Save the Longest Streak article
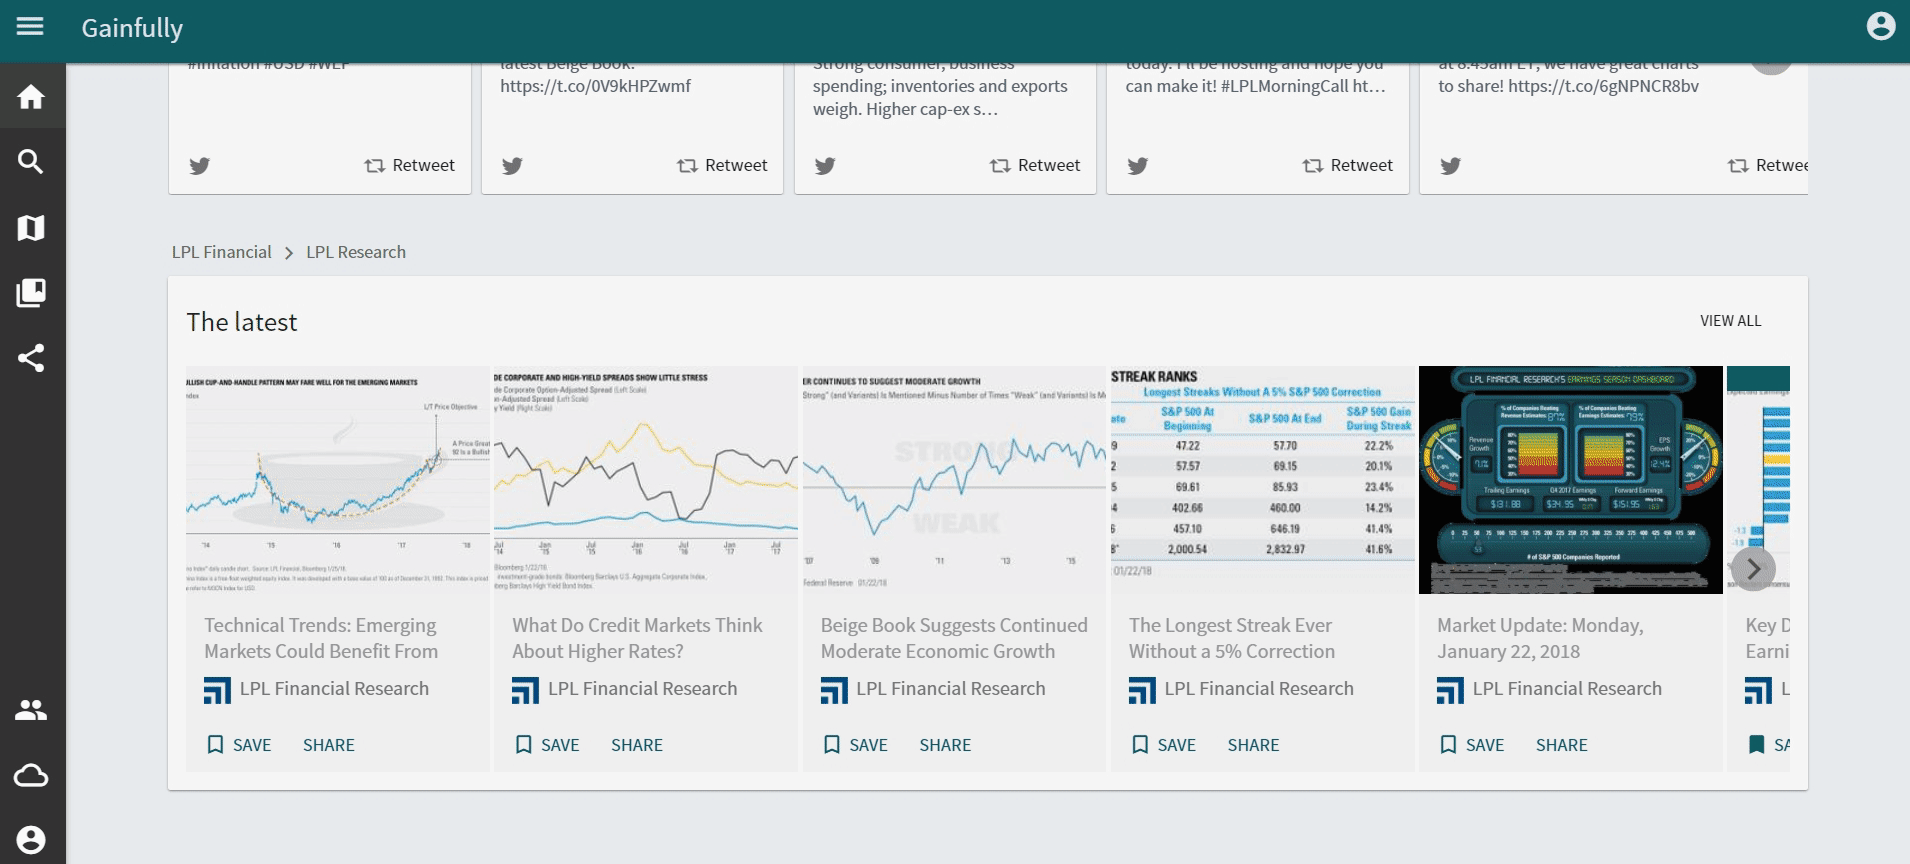 pyautogui.click(x=1163, y=745)
